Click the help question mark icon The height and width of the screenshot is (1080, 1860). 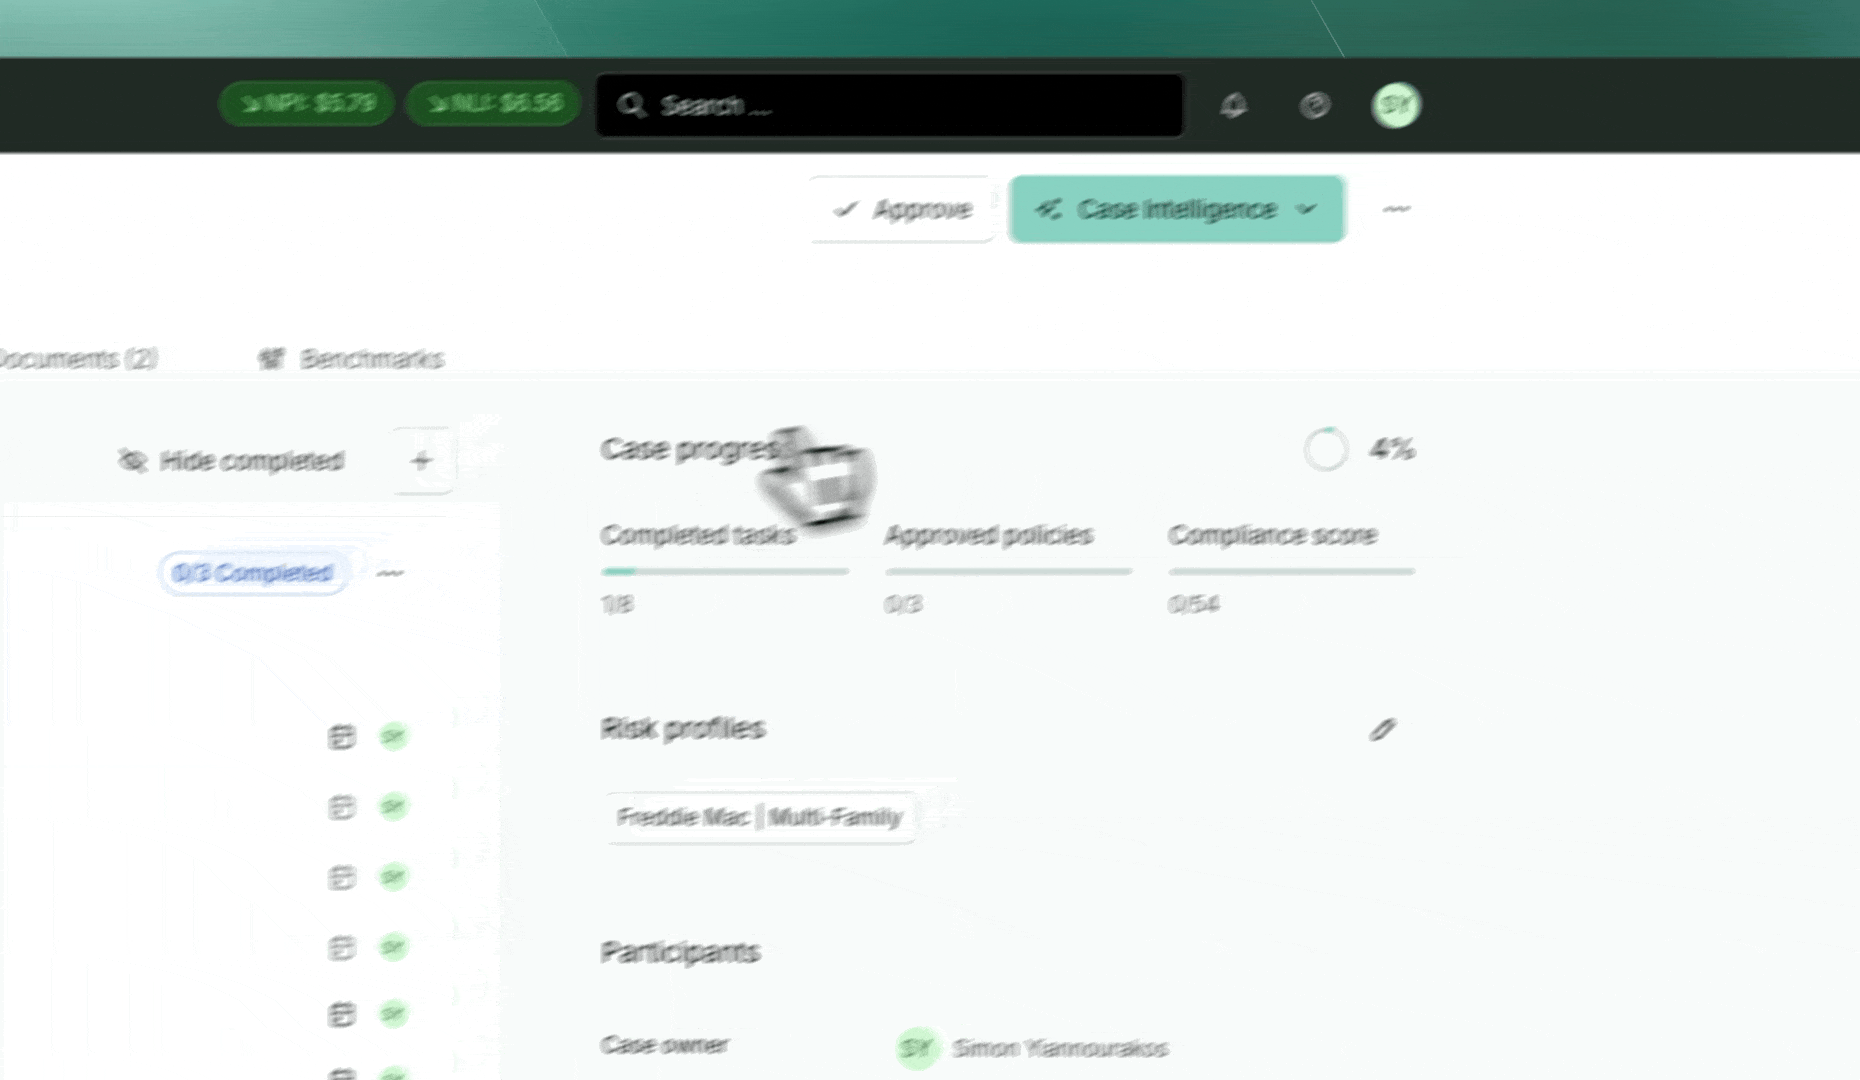pos(1315,105)
